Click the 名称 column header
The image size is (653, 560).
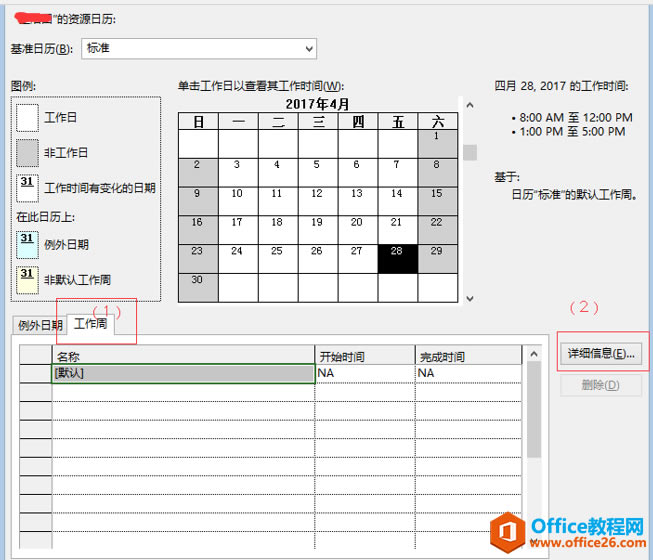tap(183, 355)
